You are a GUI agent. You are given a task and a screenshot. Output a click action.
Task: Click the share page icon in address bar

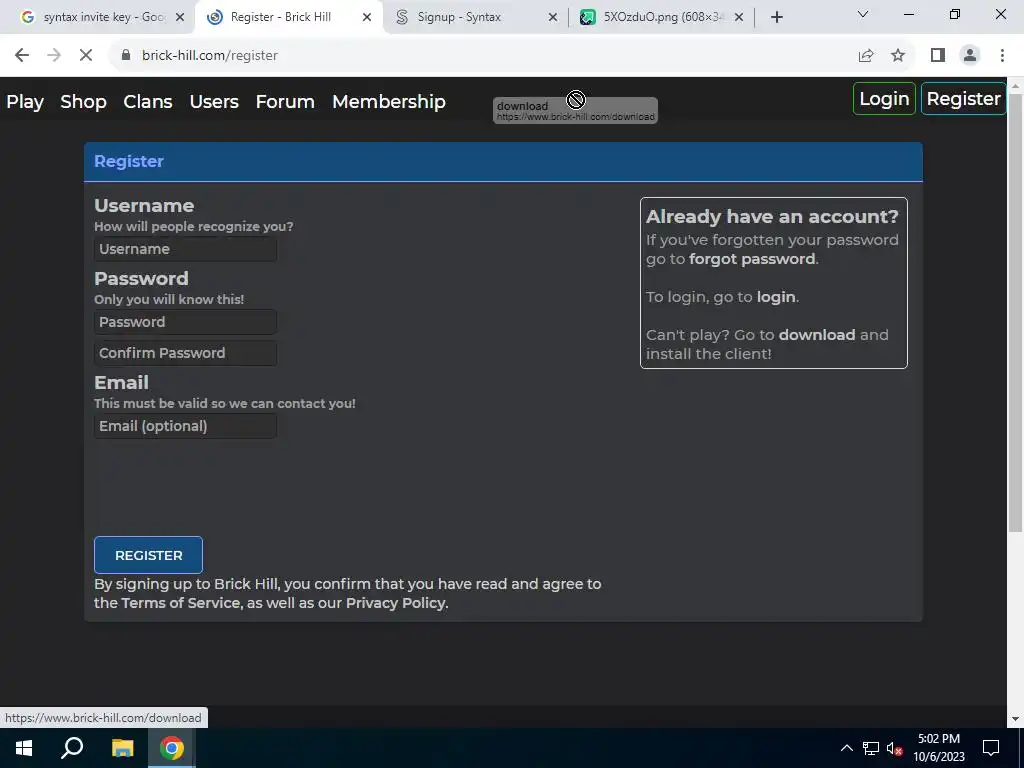(x=866, y=56)
